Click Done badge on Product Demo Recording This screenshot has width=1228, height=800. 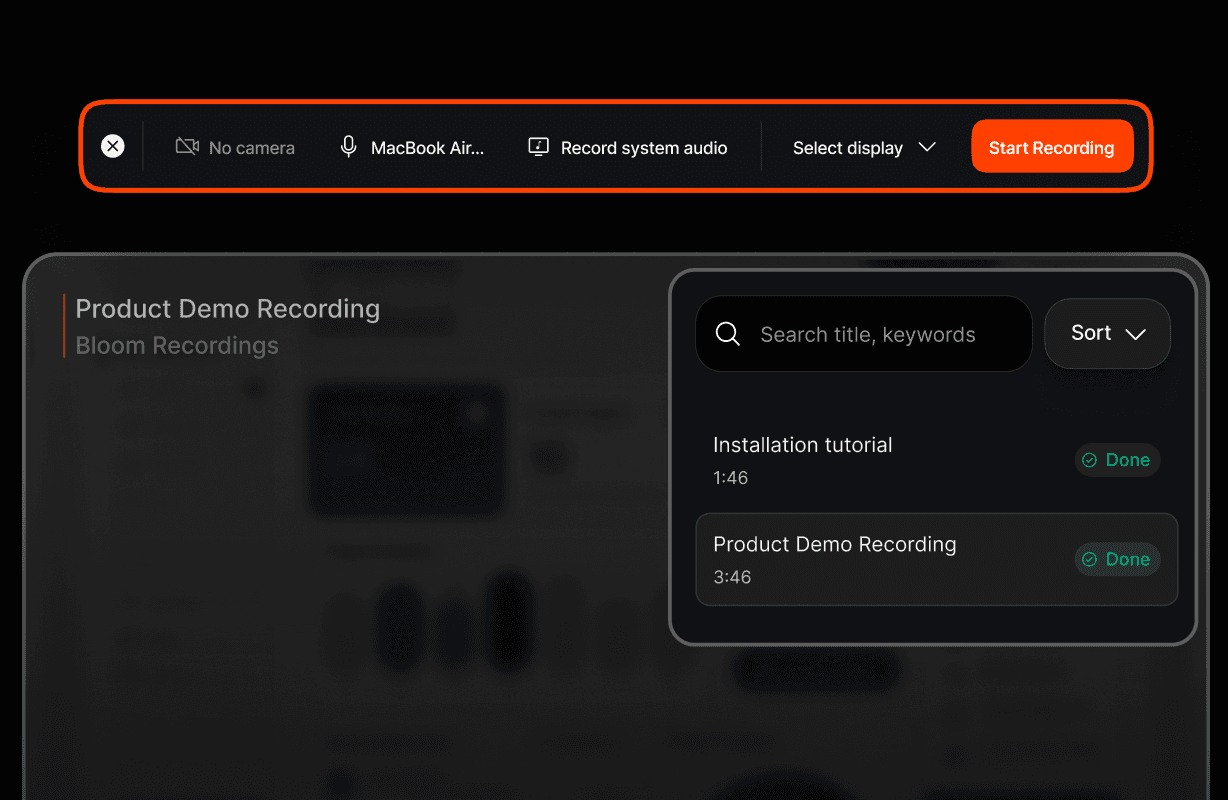pyautogui.click(x=1117, y=559)
